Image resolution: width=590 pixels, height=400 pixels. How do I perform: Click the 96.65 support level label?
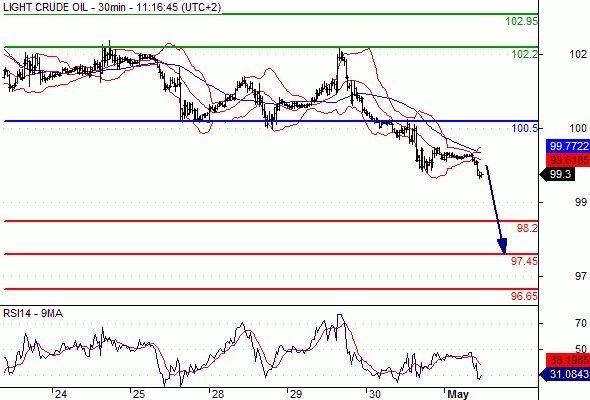click(524, 296)
